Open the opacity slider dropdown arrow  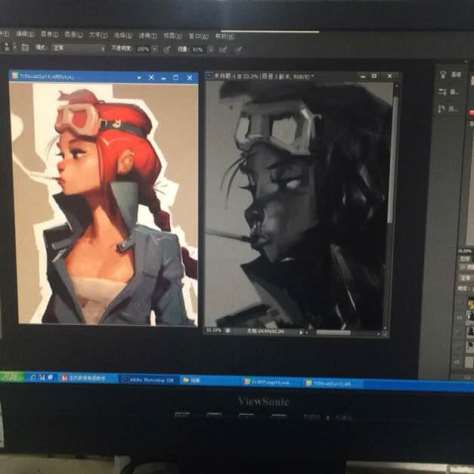tap(155, 49)
